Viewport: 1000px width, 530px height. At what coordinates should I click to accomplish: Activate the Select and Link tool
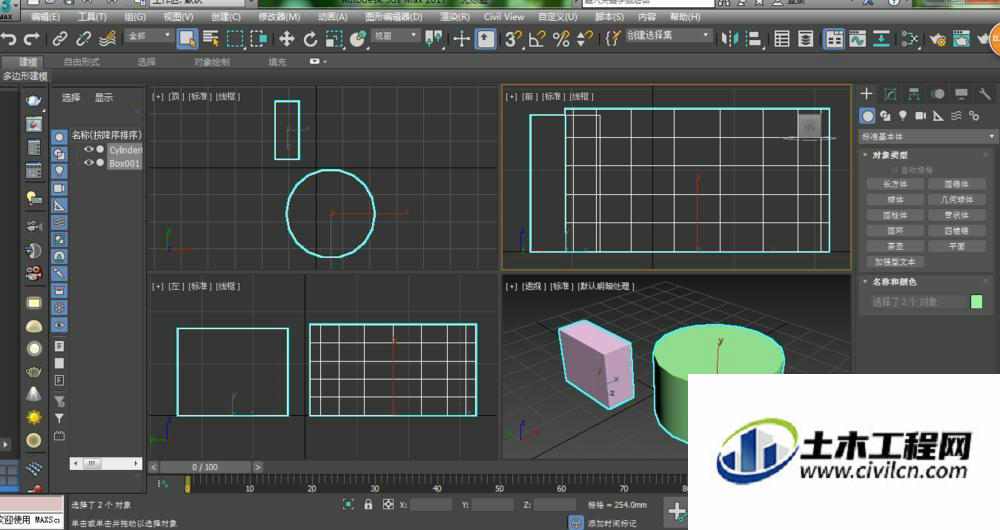pyautogui.click(x=59, y=39)
